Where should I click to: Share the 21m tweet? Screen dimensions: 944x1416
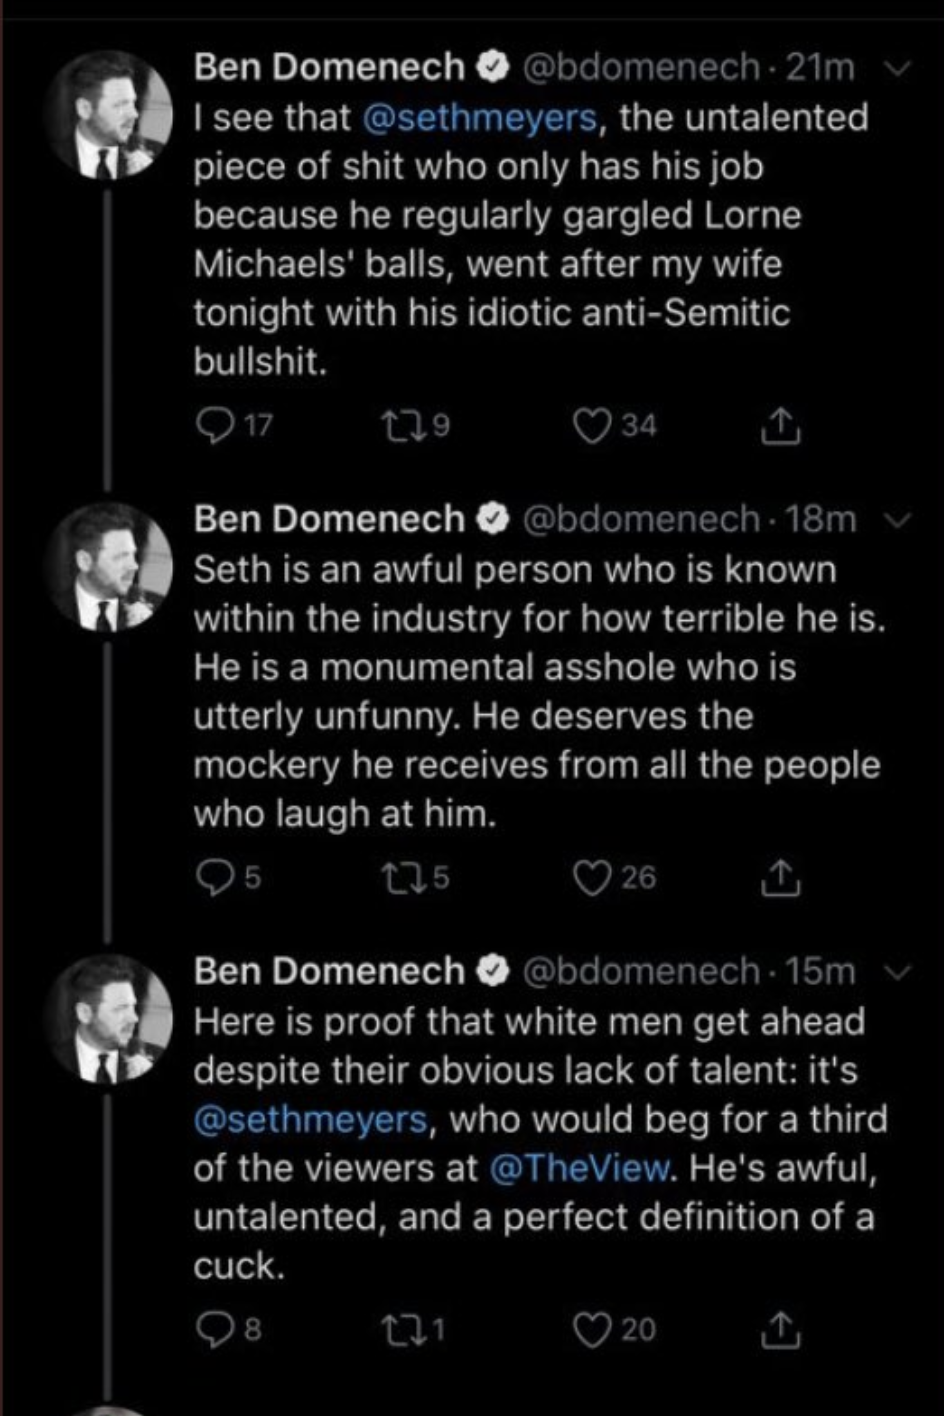(780, 426)
